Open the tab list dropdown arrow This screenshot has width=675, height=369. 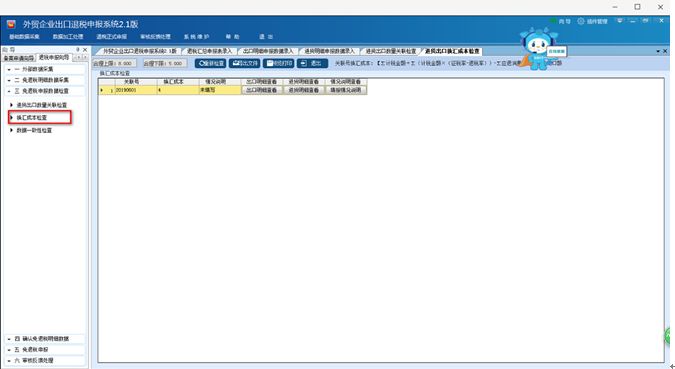tap(658, 51)
